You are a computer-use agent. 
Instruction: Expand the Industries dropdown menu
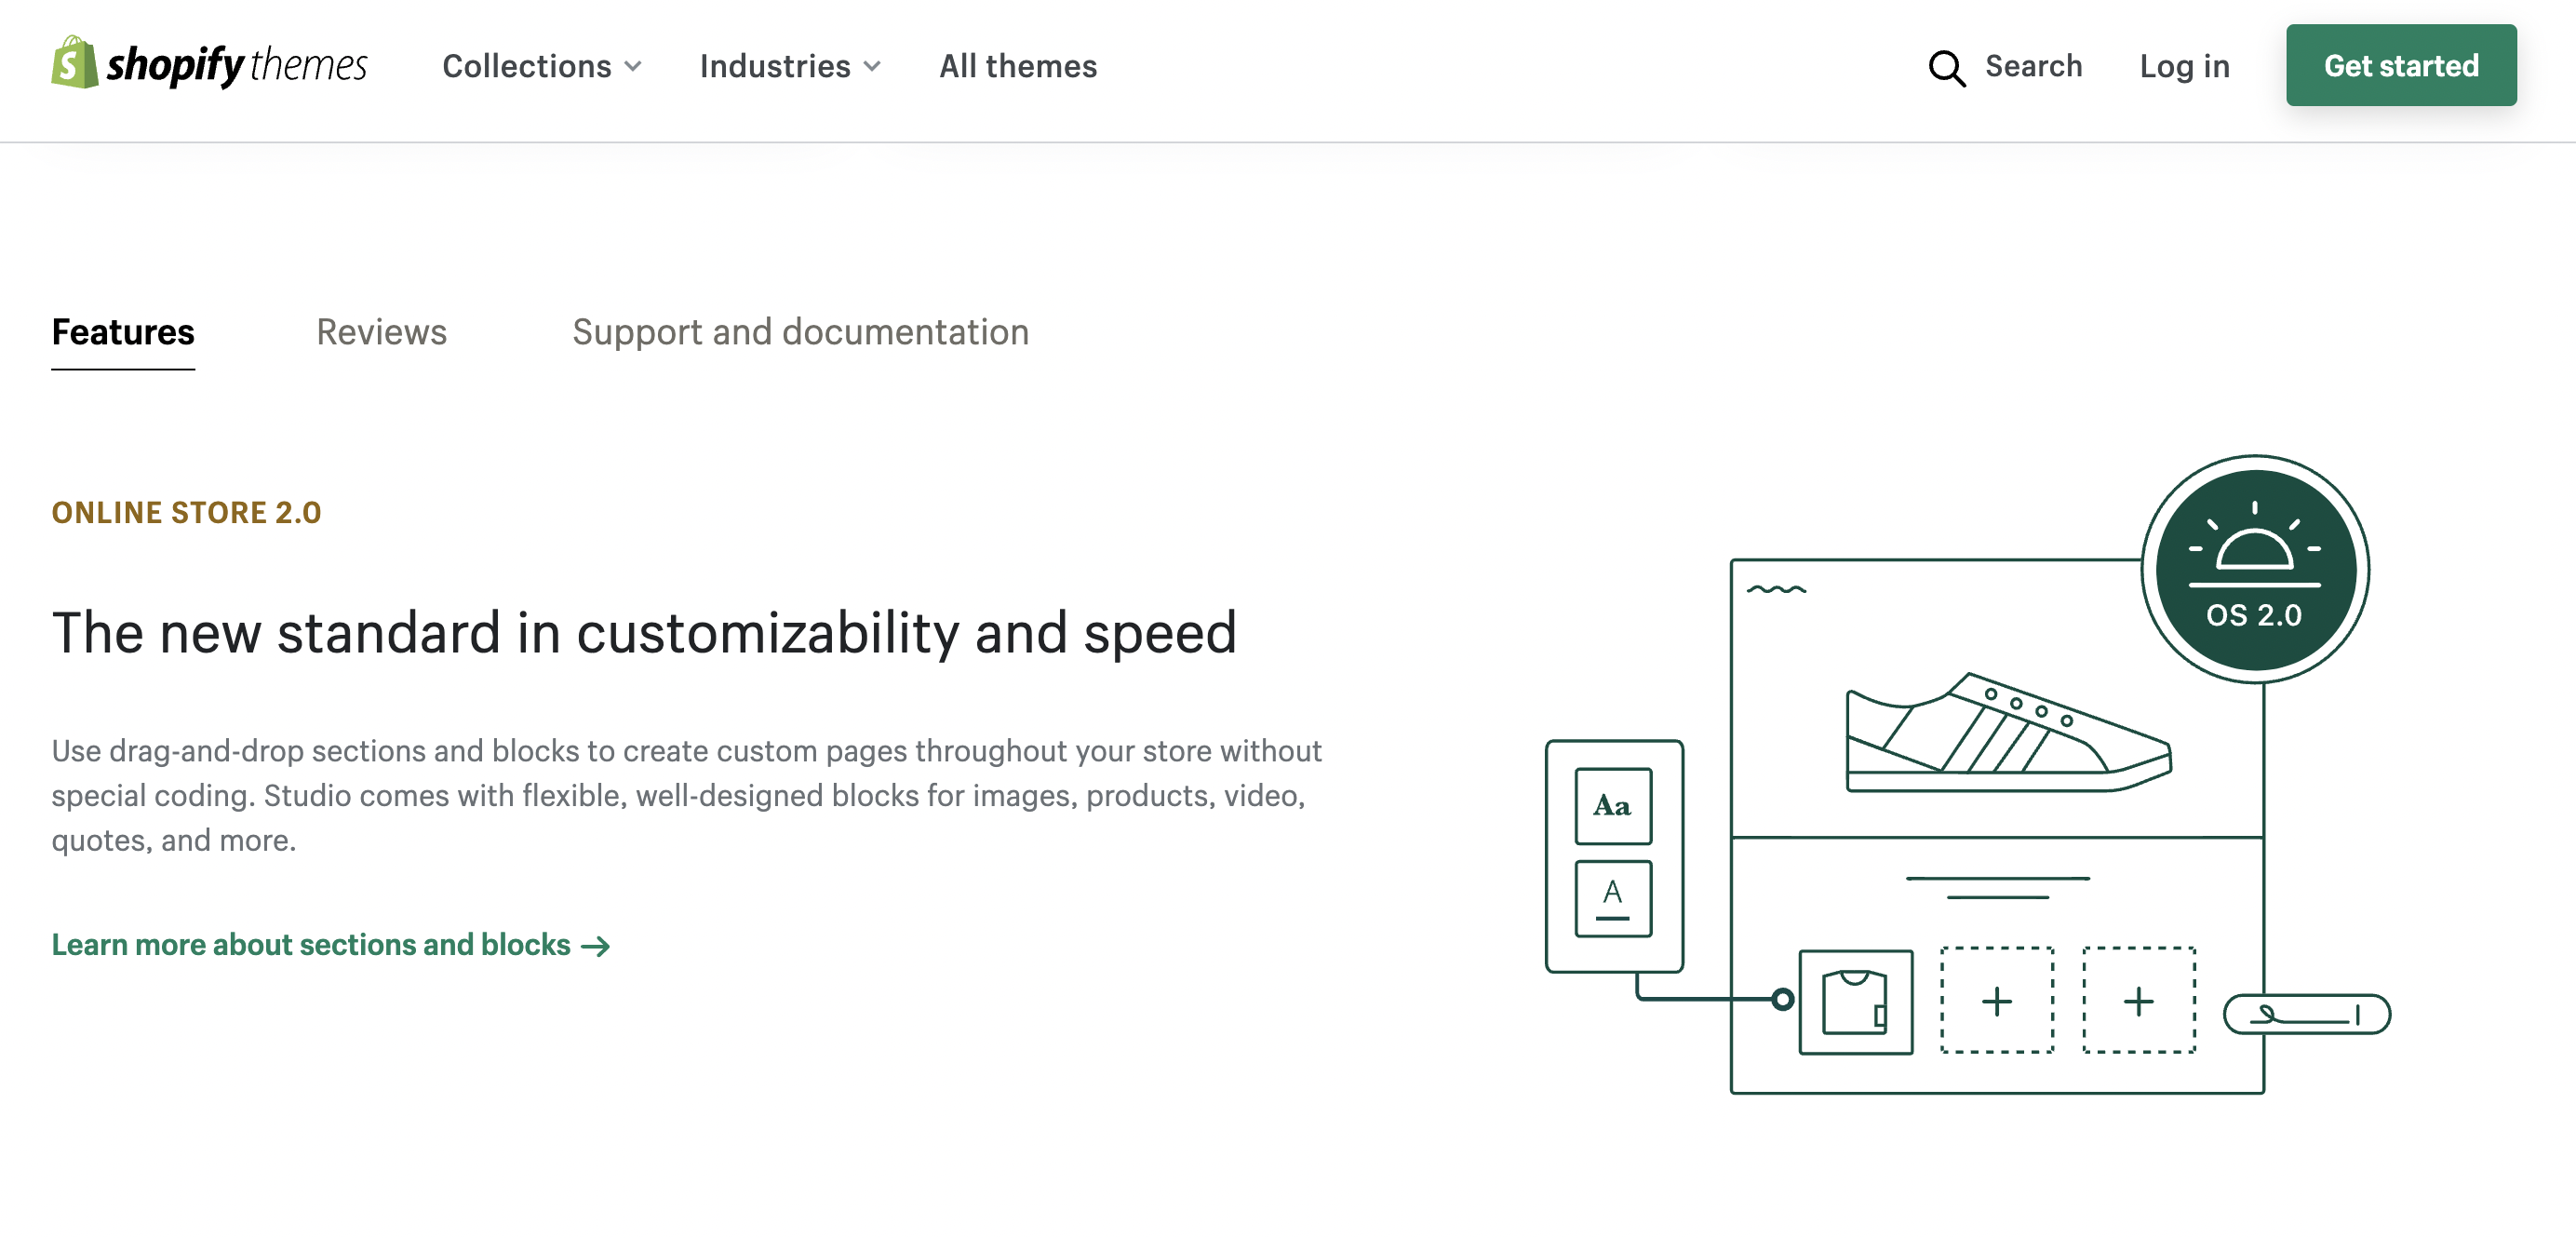coord(775,66)
